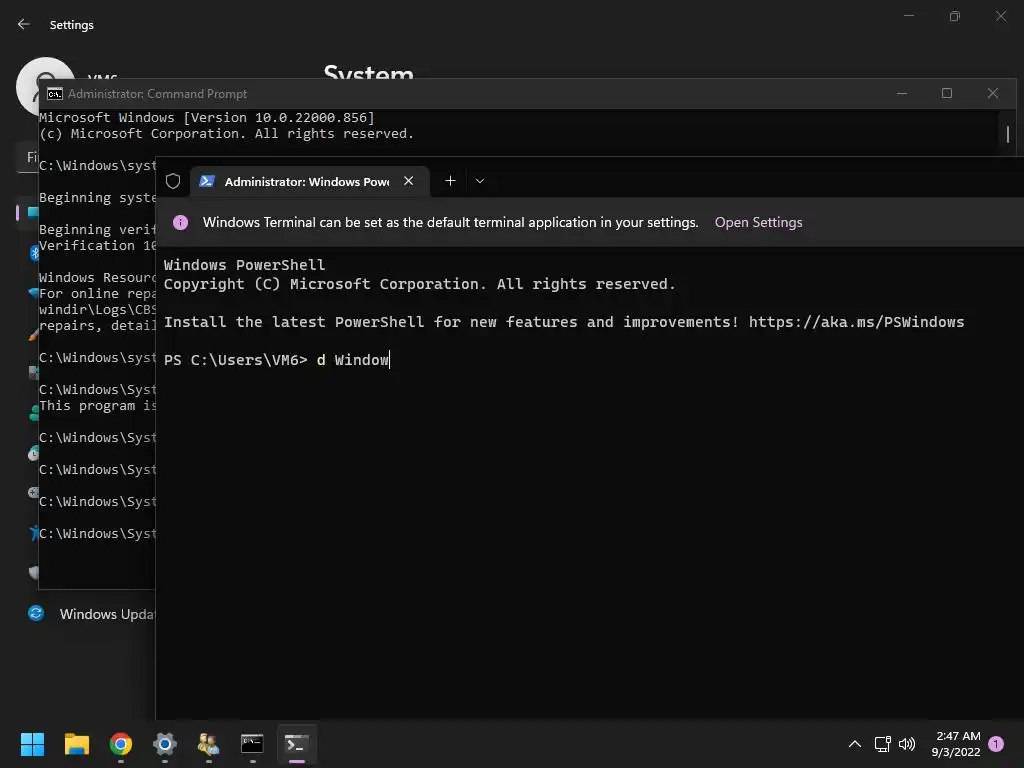Click the Windows Update sync icon
This screenshot has width=1024, height=768.
click(x=36, y=613)
